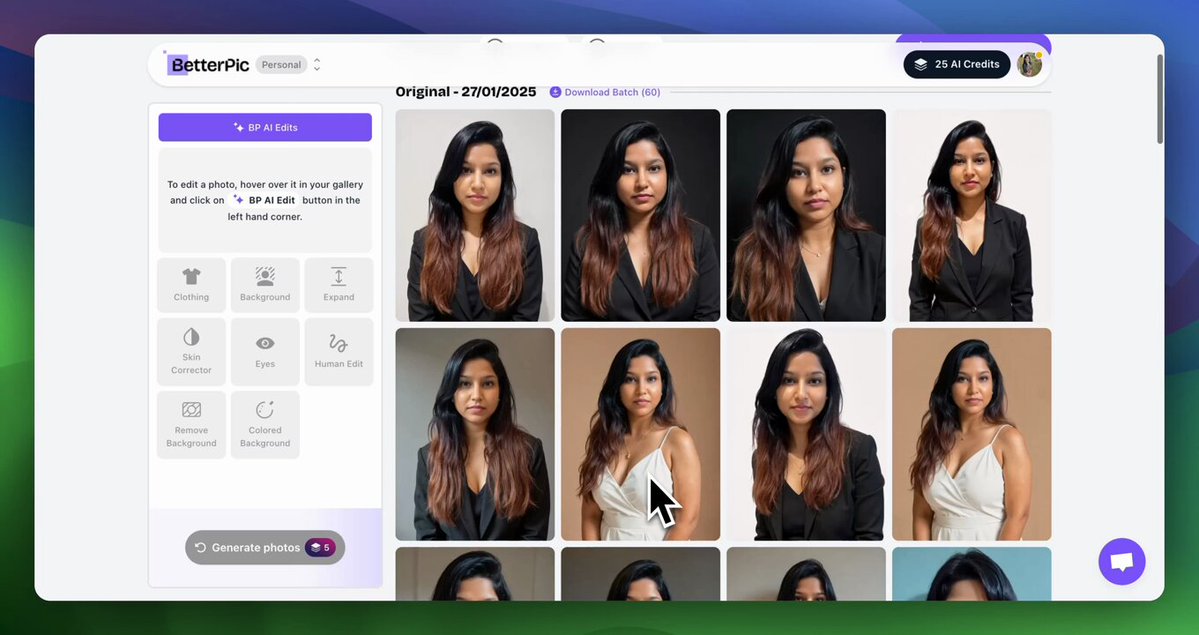Screen dimensions: 1199x635
Task: Expand the Personal workspace switcher arrows
Action: click(x=317, y=65)
